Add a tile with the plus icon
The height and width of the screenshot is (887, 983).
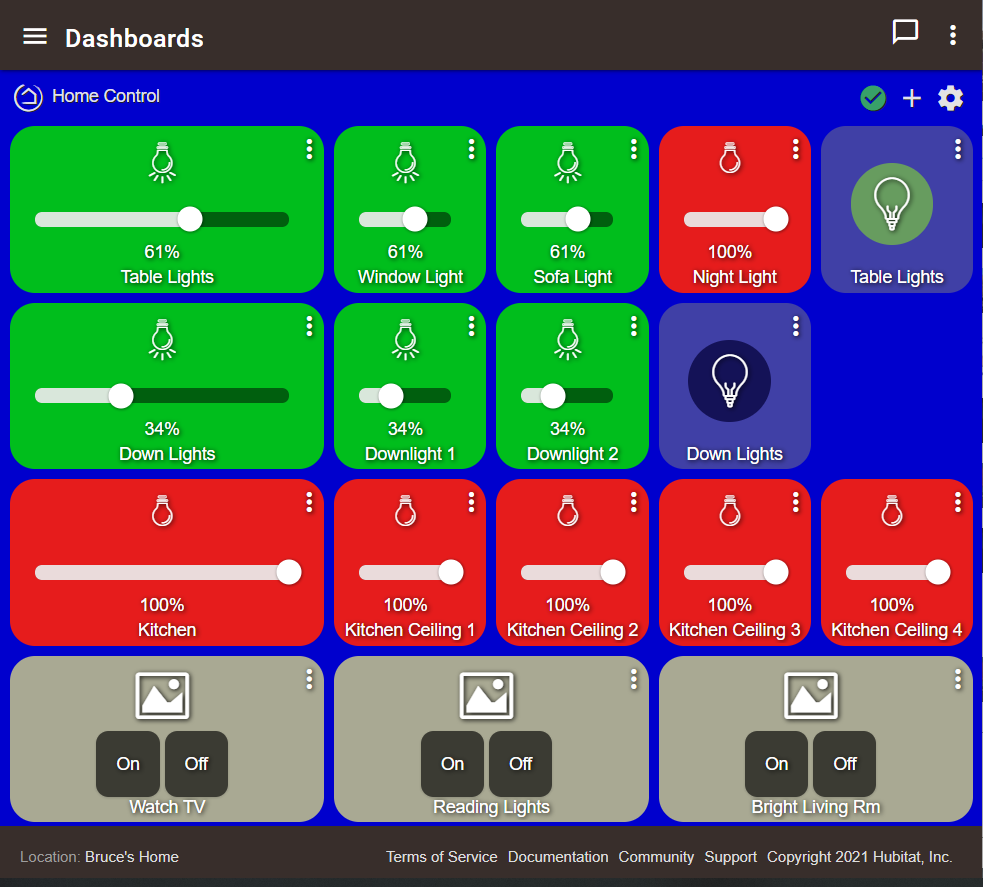pyautogui.click(x=912, y=98)
